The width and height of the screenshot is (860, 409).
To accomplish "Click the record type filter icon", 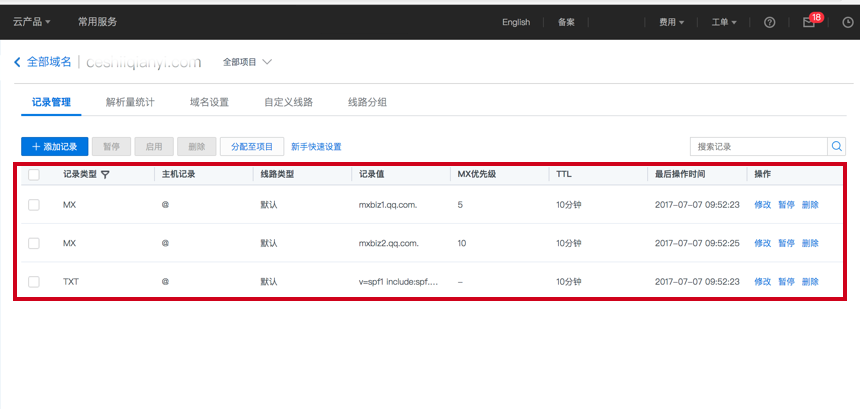I will tap(105, 174).
